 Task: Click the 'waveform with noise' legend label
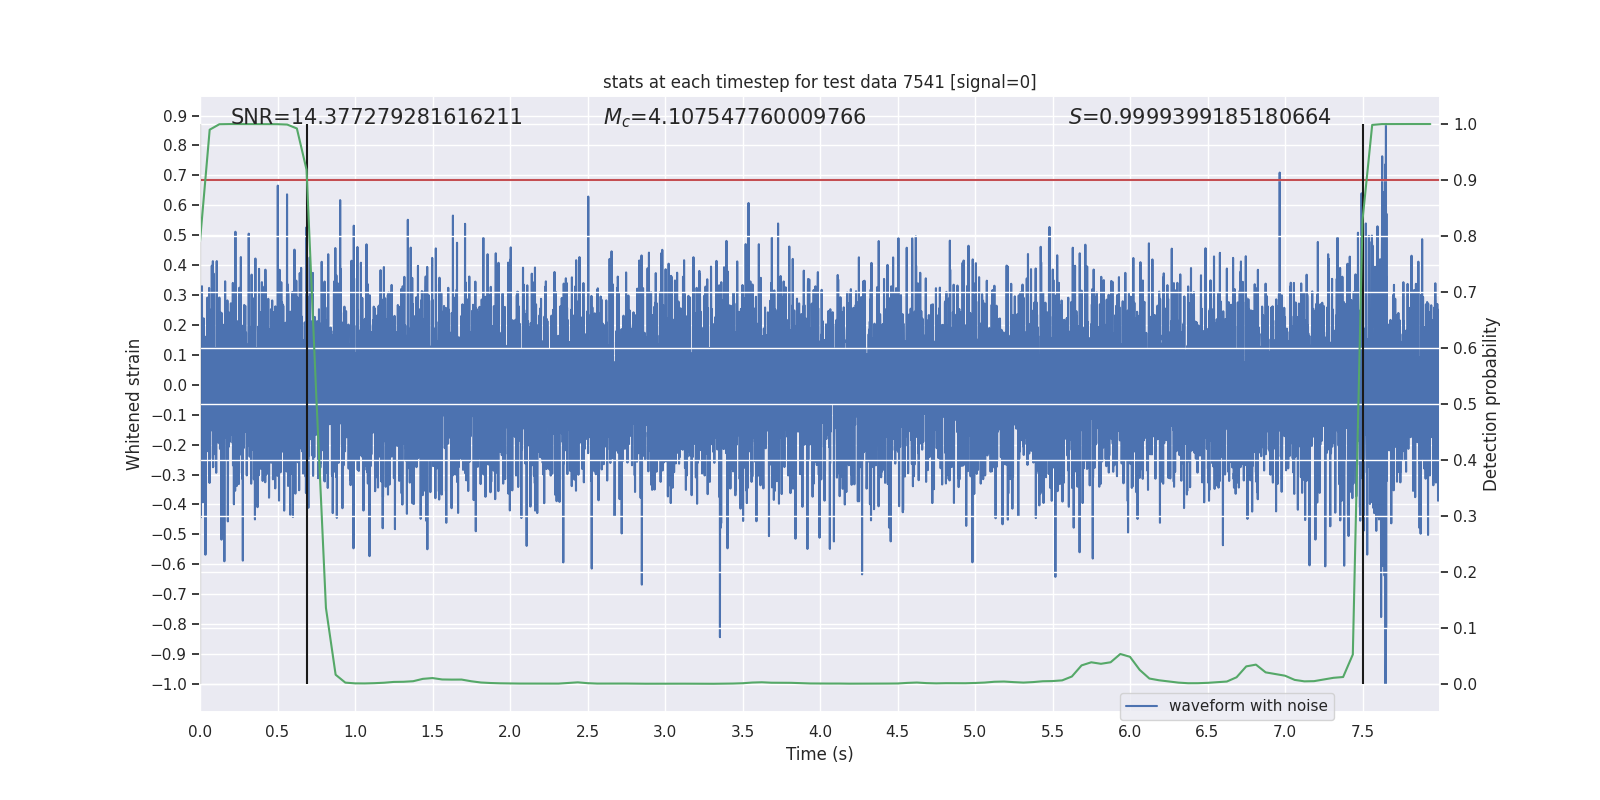(1248, 706)
